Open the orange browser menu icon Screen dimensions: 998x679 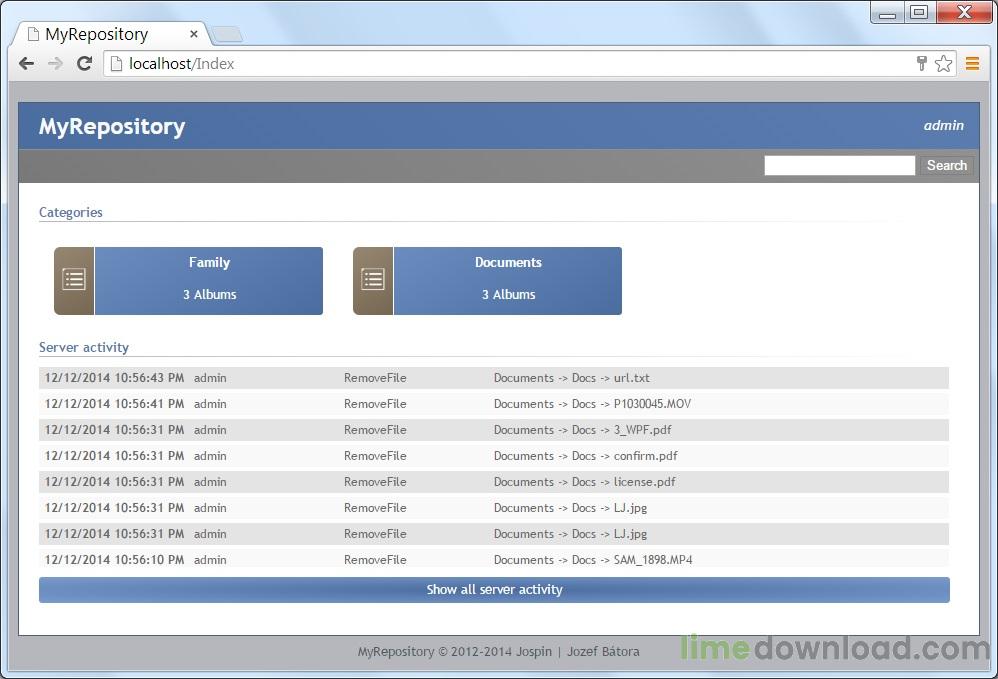972,63
